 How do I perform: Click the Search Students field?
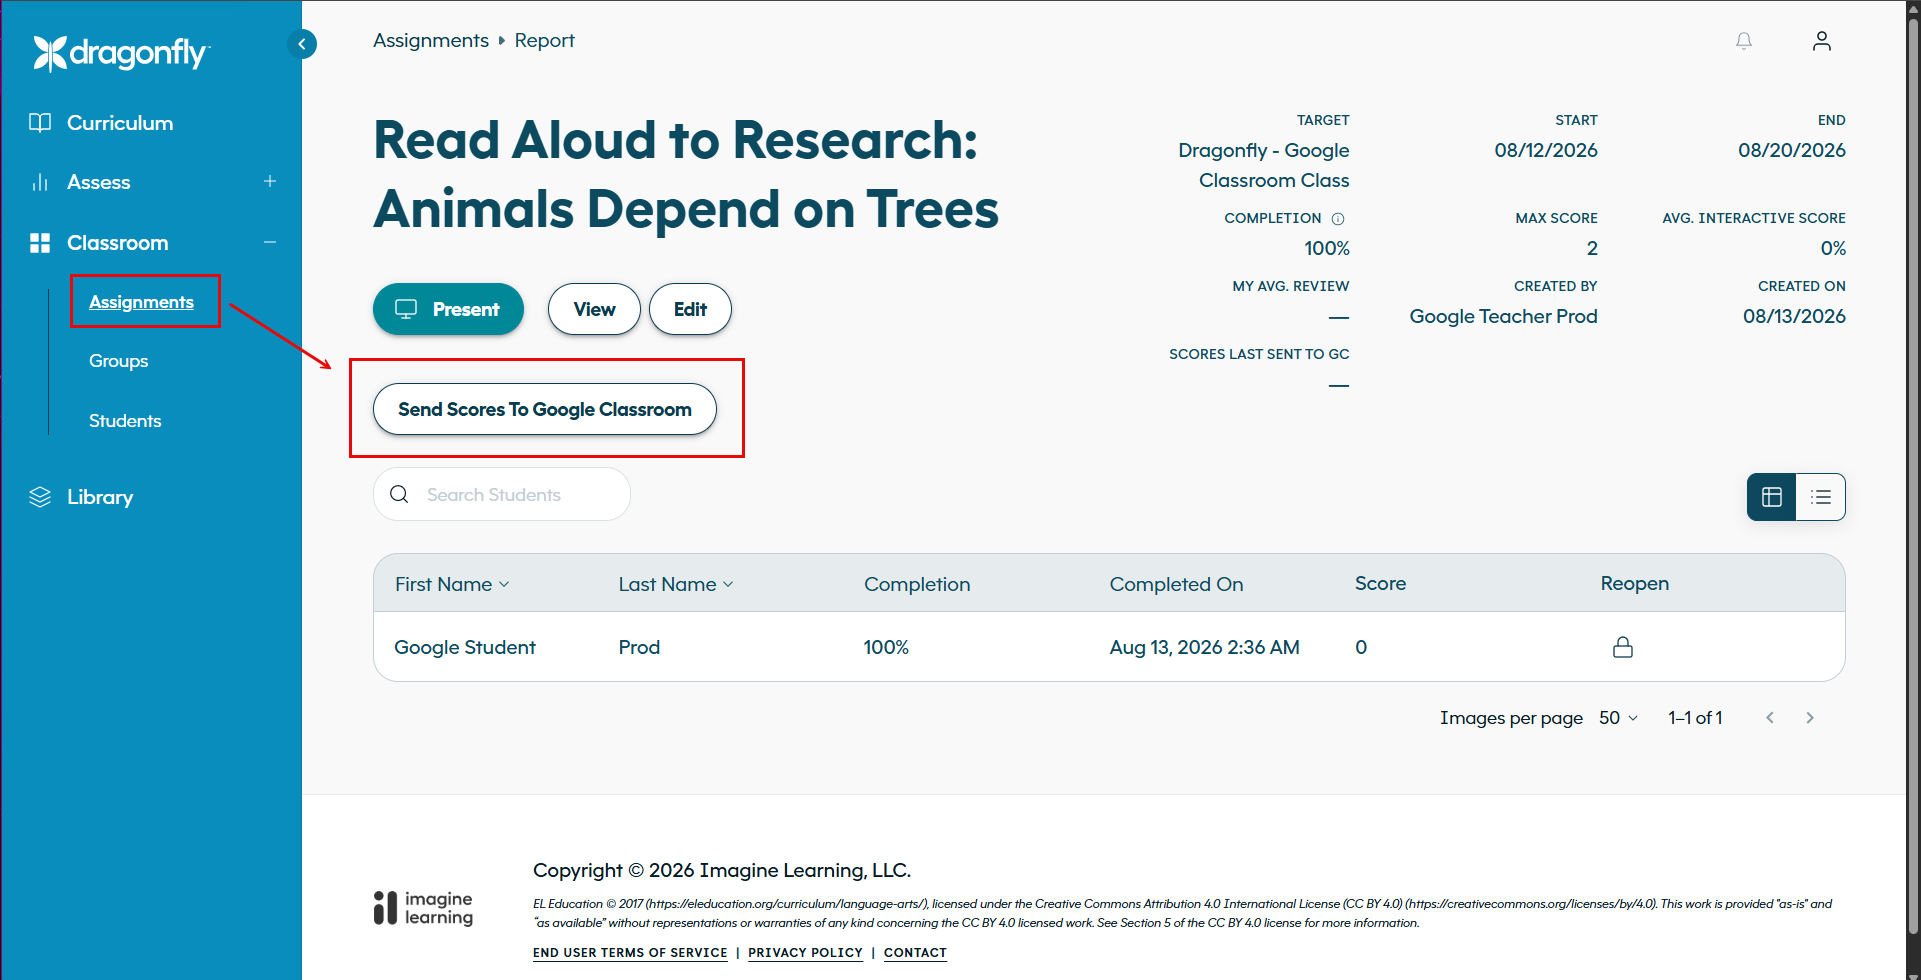point(502,494)
